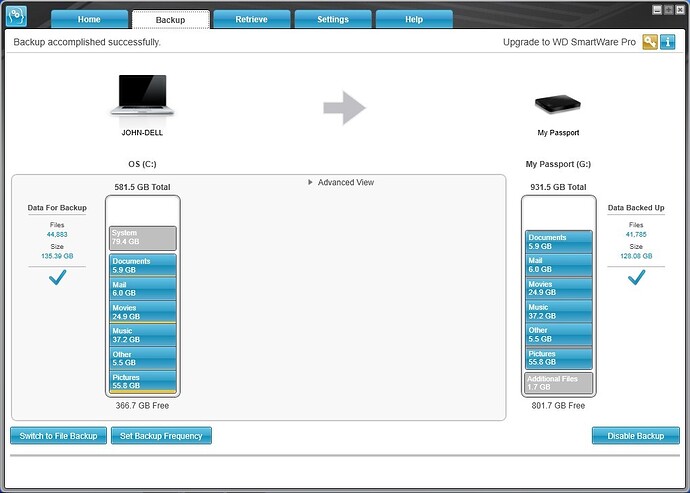Go to the Help tab
This screenshot has width=690, height=493.
point(414,19)
